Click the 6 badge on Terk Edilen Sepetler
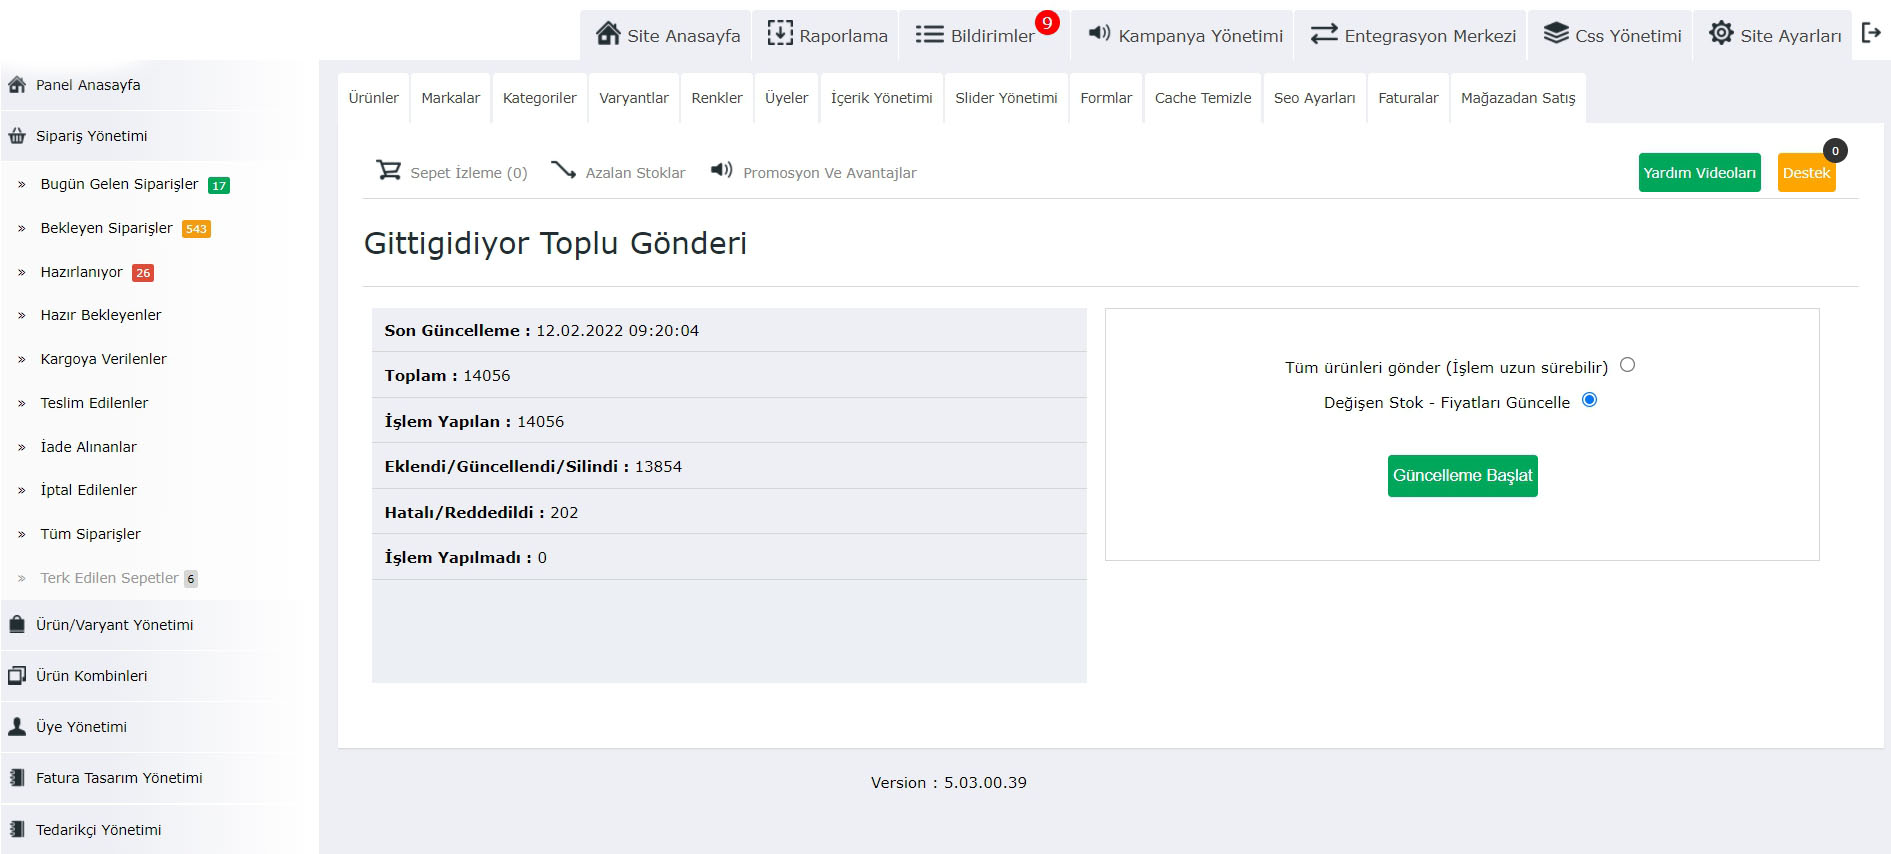Image resolution: width=1891 pixels, height=854 pixels. tap(191, 579)
